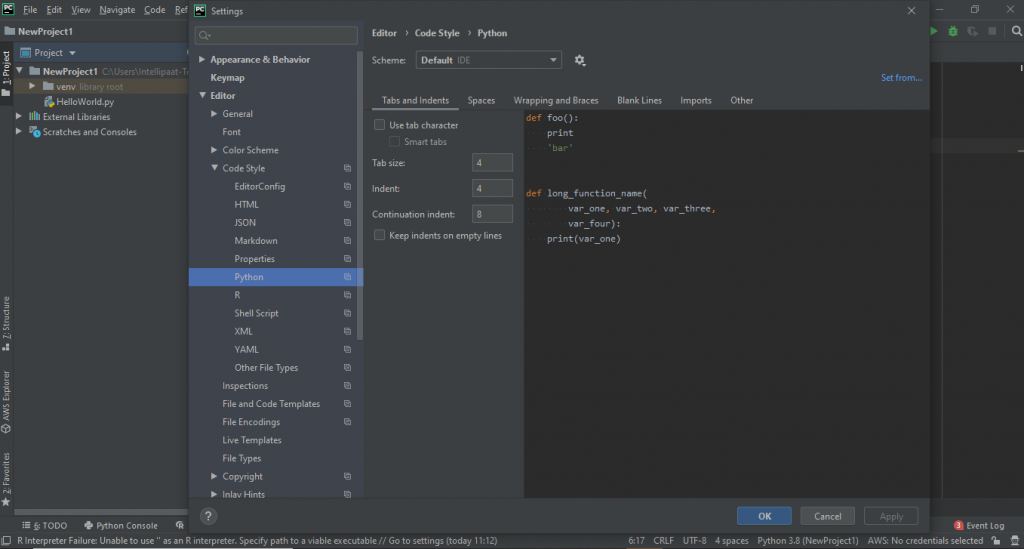Click copy icon beside File Encodings row
Viewport: 1024px width, 549px height.
click(347, 422)
